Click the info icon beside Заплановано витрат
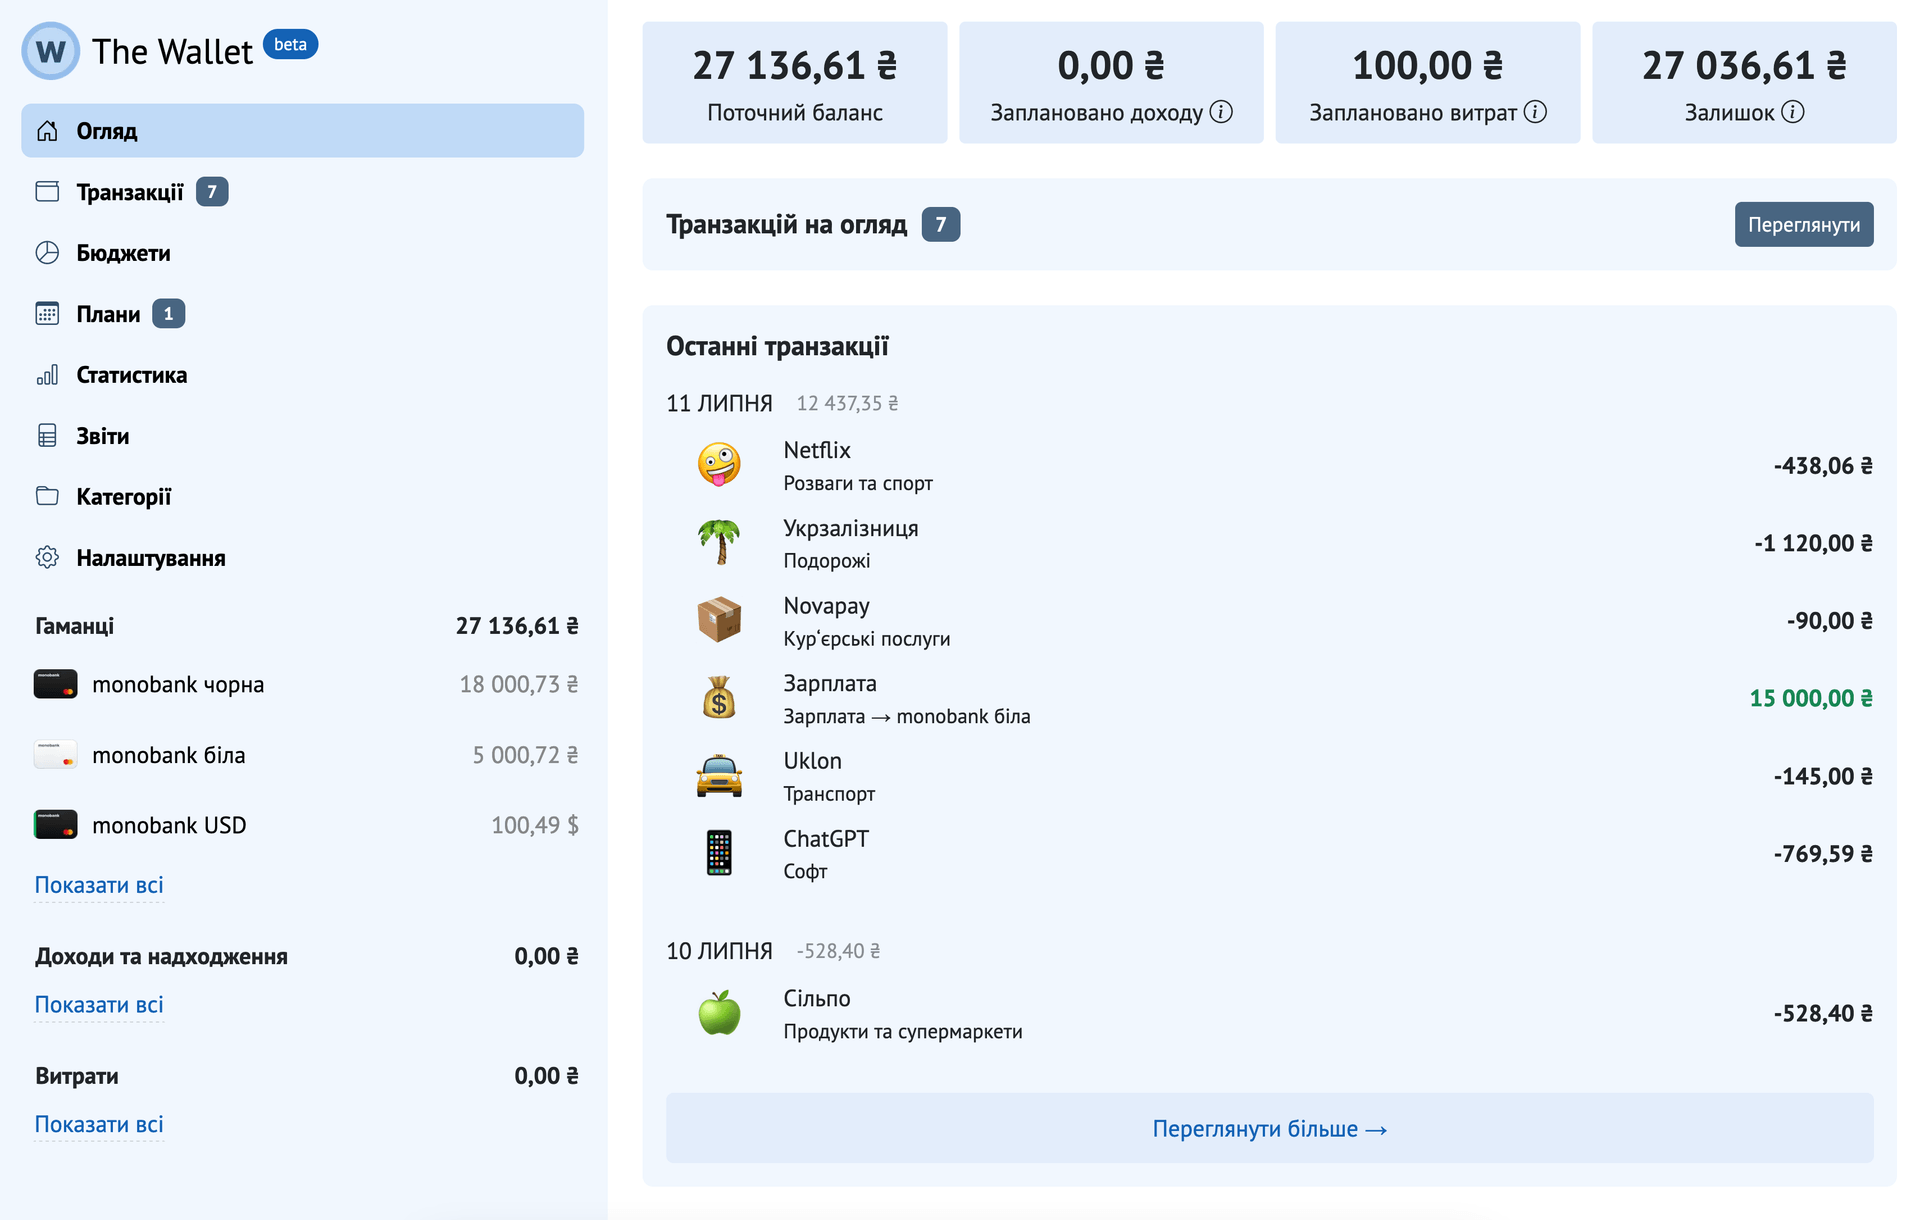 tap(1535, 112)
